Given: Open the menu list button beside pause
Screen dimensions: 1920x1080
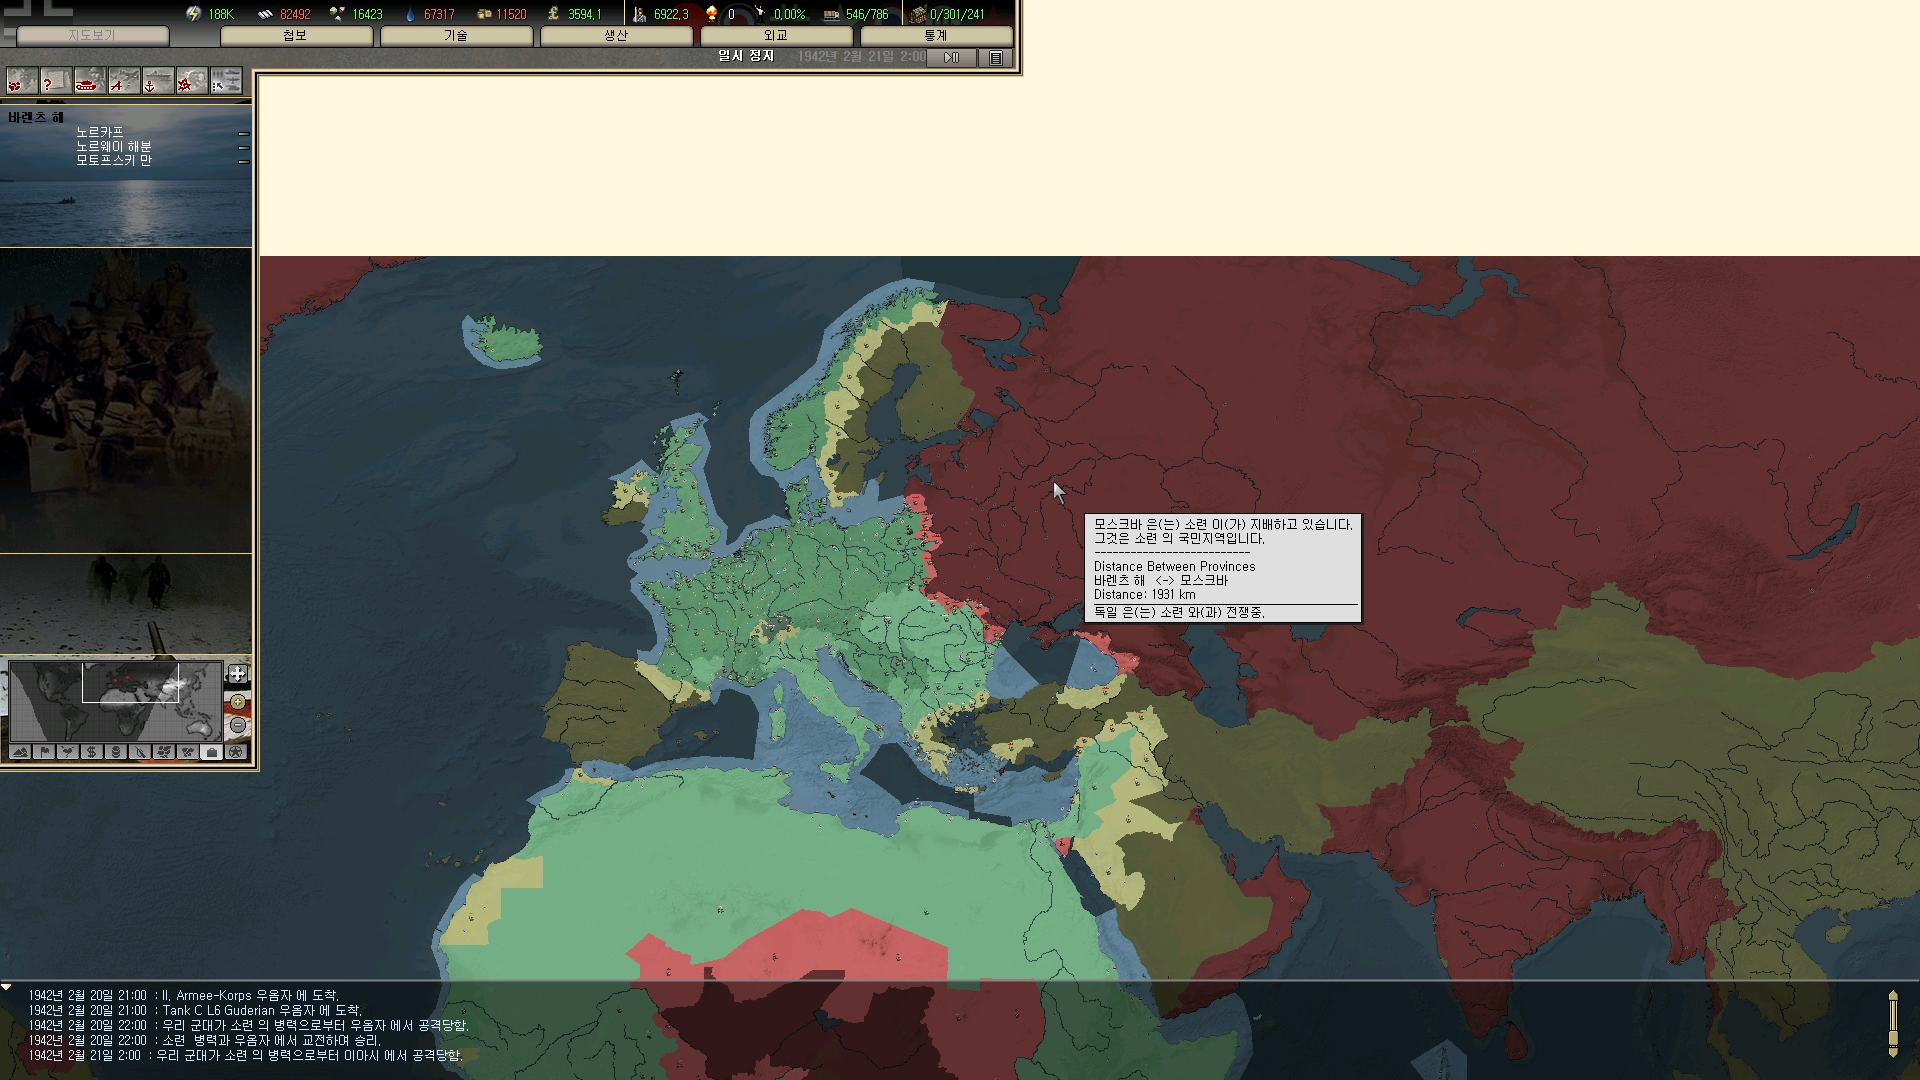Looking at the screenshot, I should (x=996, y=58).
